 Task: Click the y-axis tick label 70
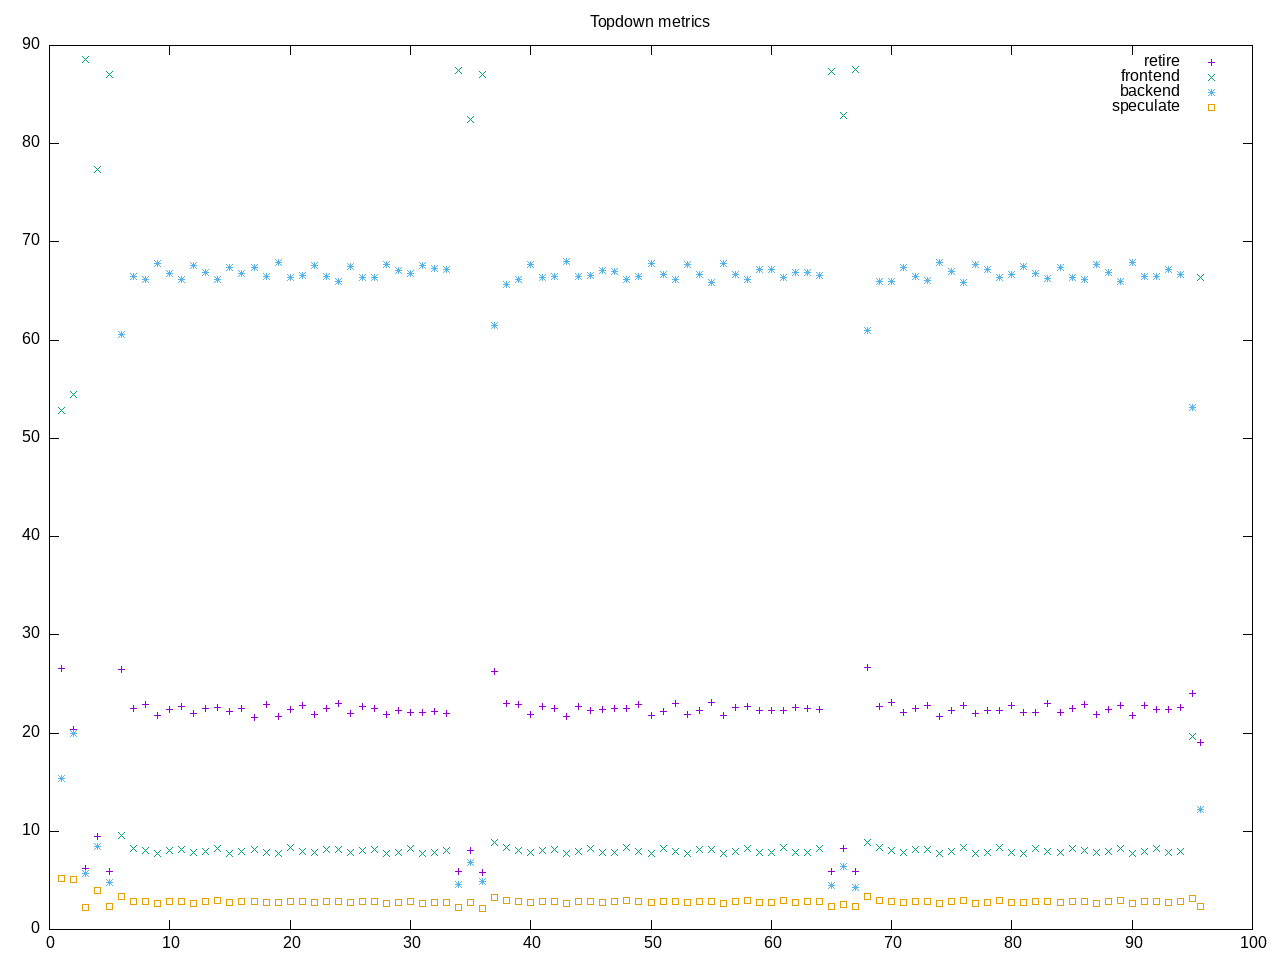(31, 241)
